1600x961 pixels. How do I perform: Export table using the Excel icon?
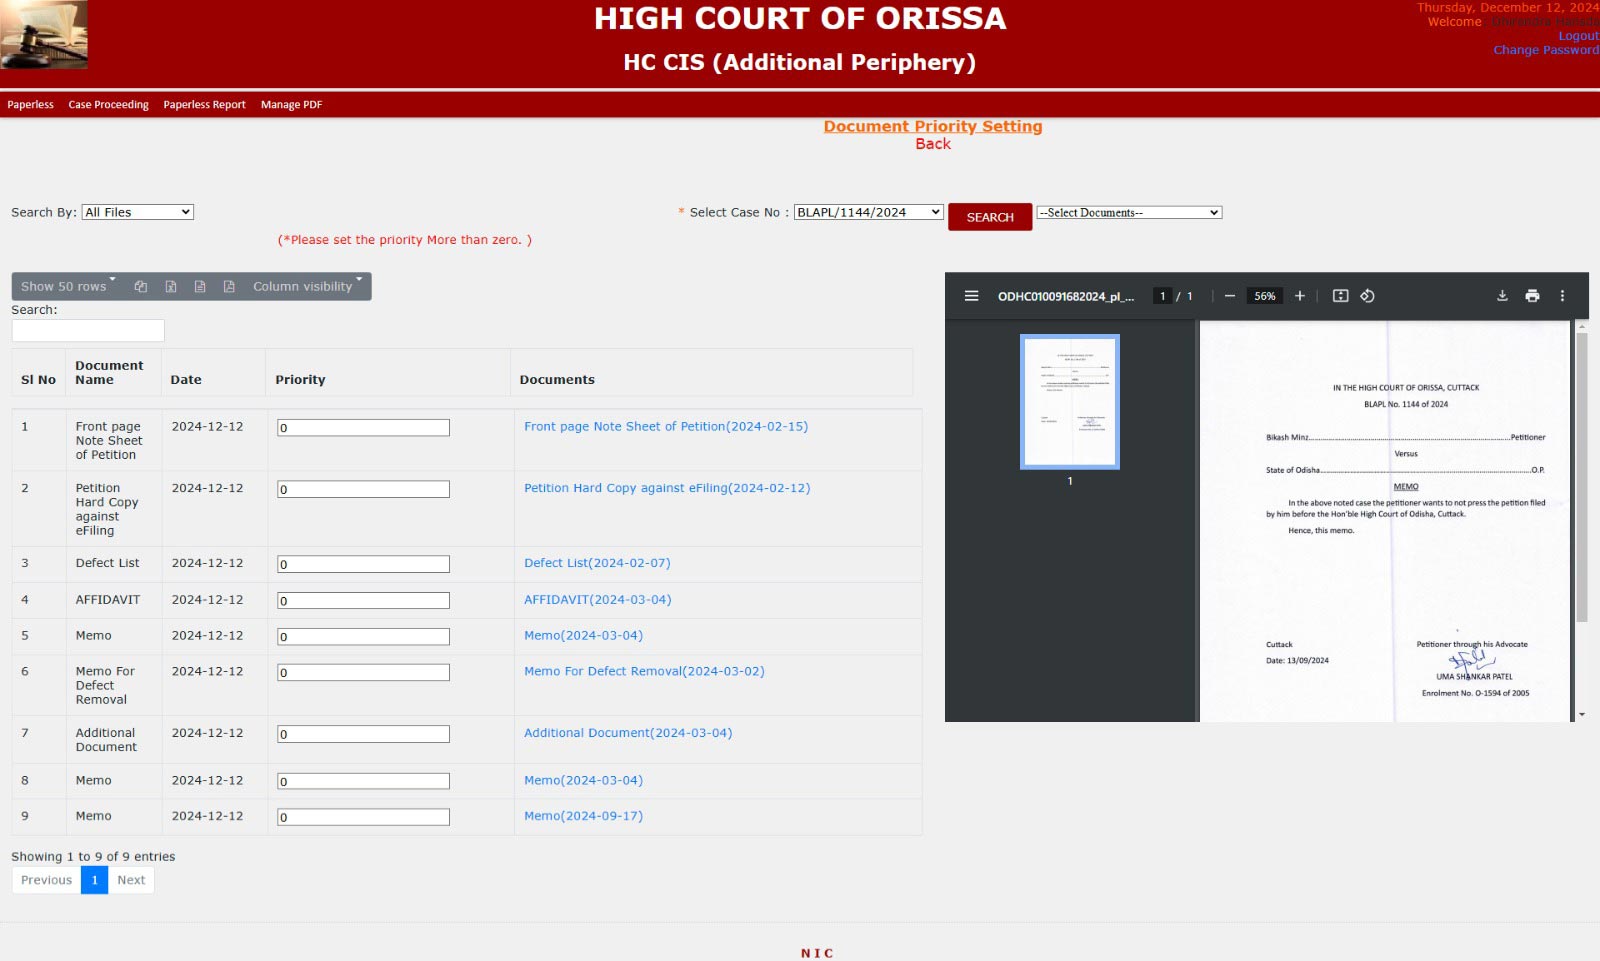[x=171, y=287]
